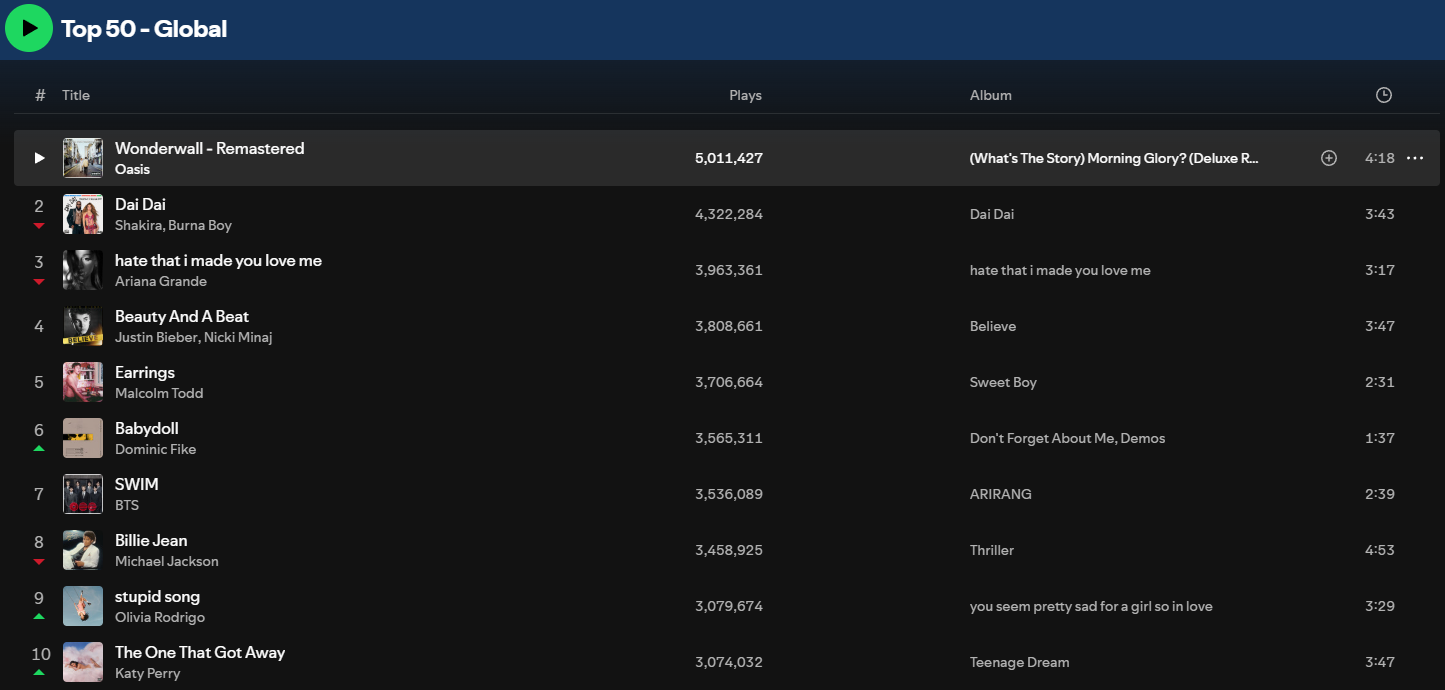Open Teenage Dream album link
The image size is (1445, 690).
tap(1019, 662)
